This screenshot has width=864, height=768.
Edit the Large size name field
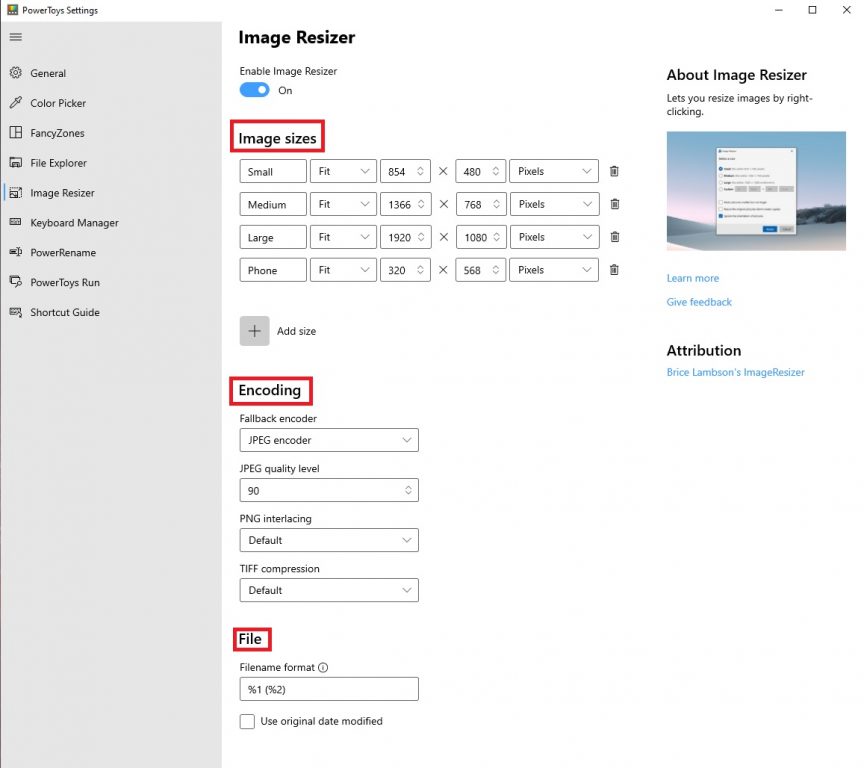tap(273, 237)
